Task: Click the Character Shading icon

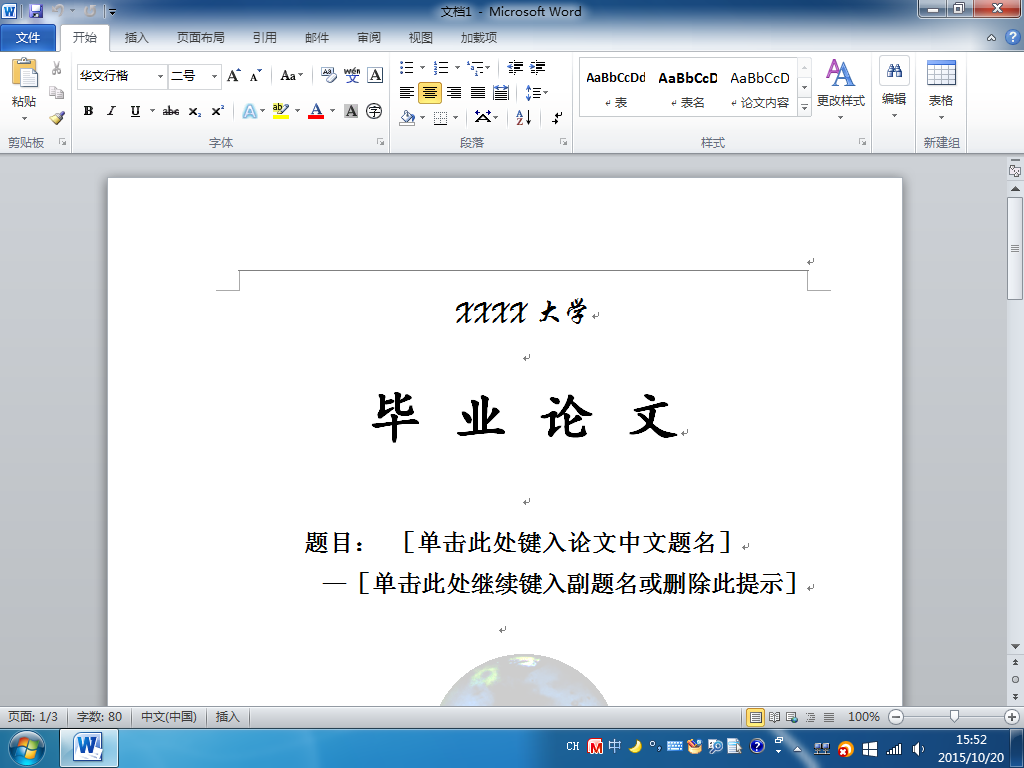Action: click(x=351, y=111)
